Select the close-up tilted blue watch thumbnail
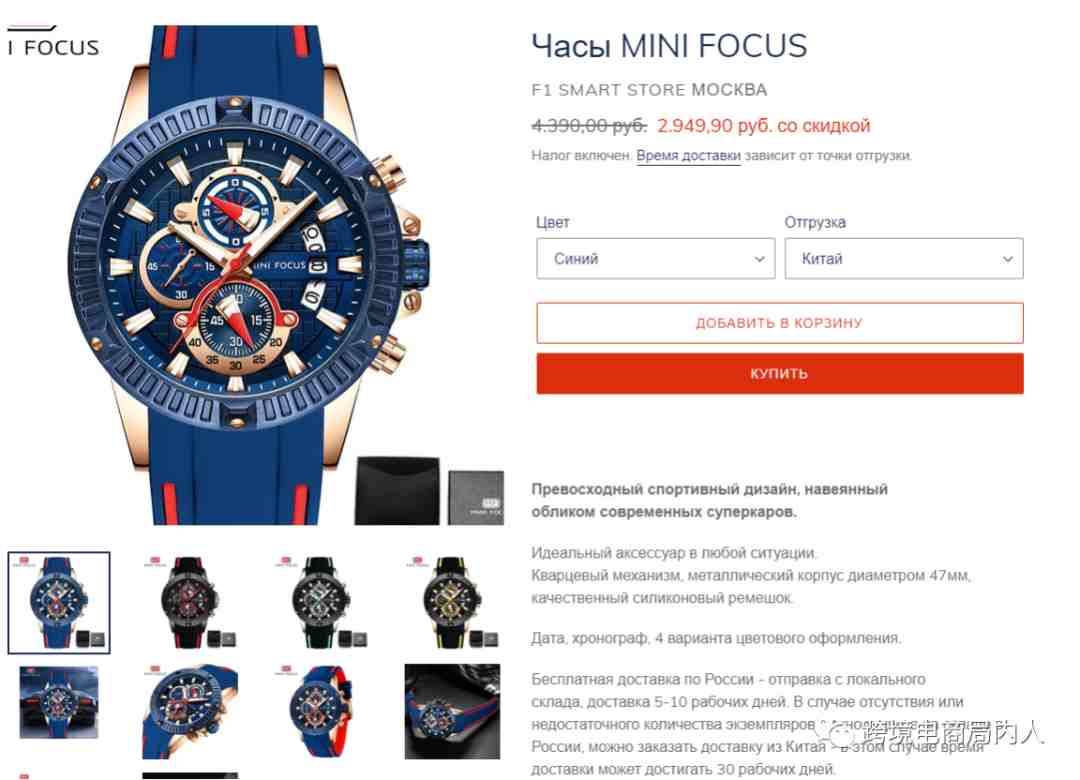This screenshot has height=780, width=1080. click(x=189, y=711)
